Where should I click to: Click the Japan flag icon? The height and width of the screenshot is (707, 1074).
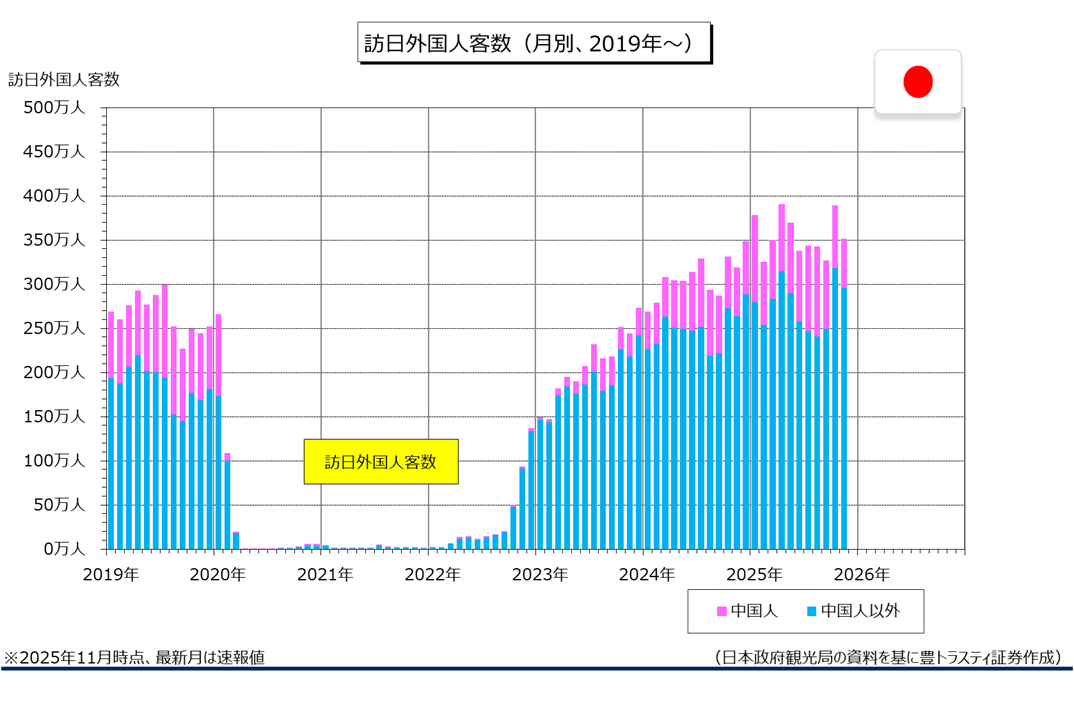917,82
